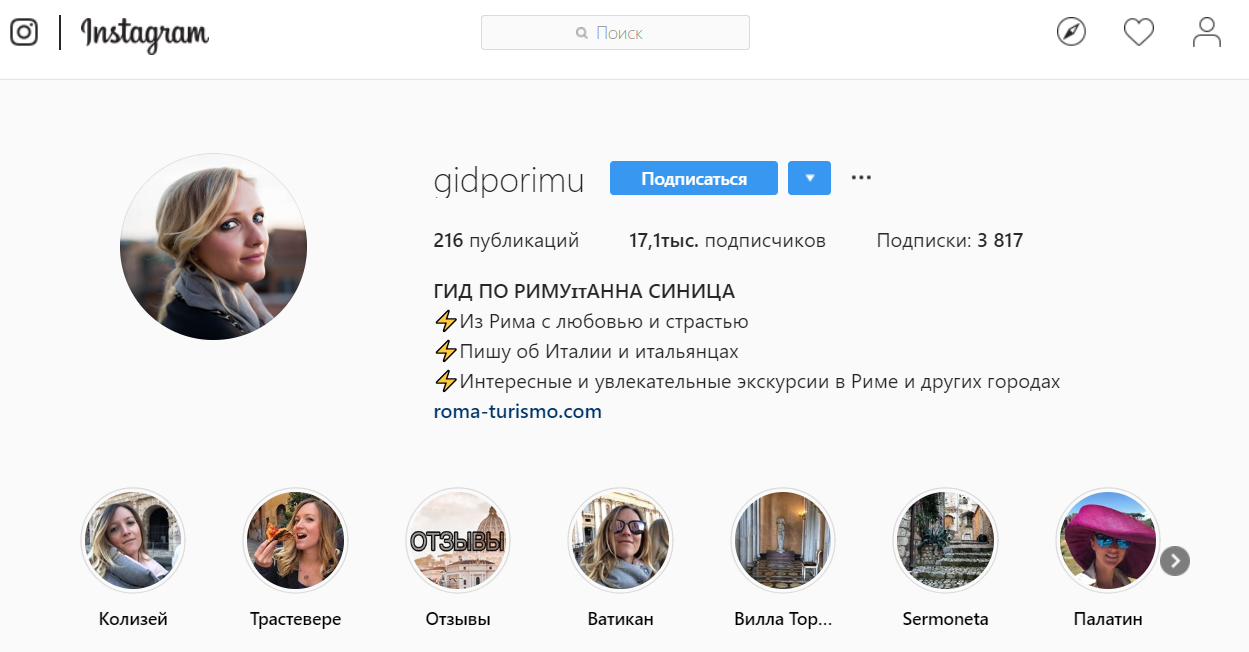
Task: Click the search field magnifier icon
Action: (x=582, y=33)
